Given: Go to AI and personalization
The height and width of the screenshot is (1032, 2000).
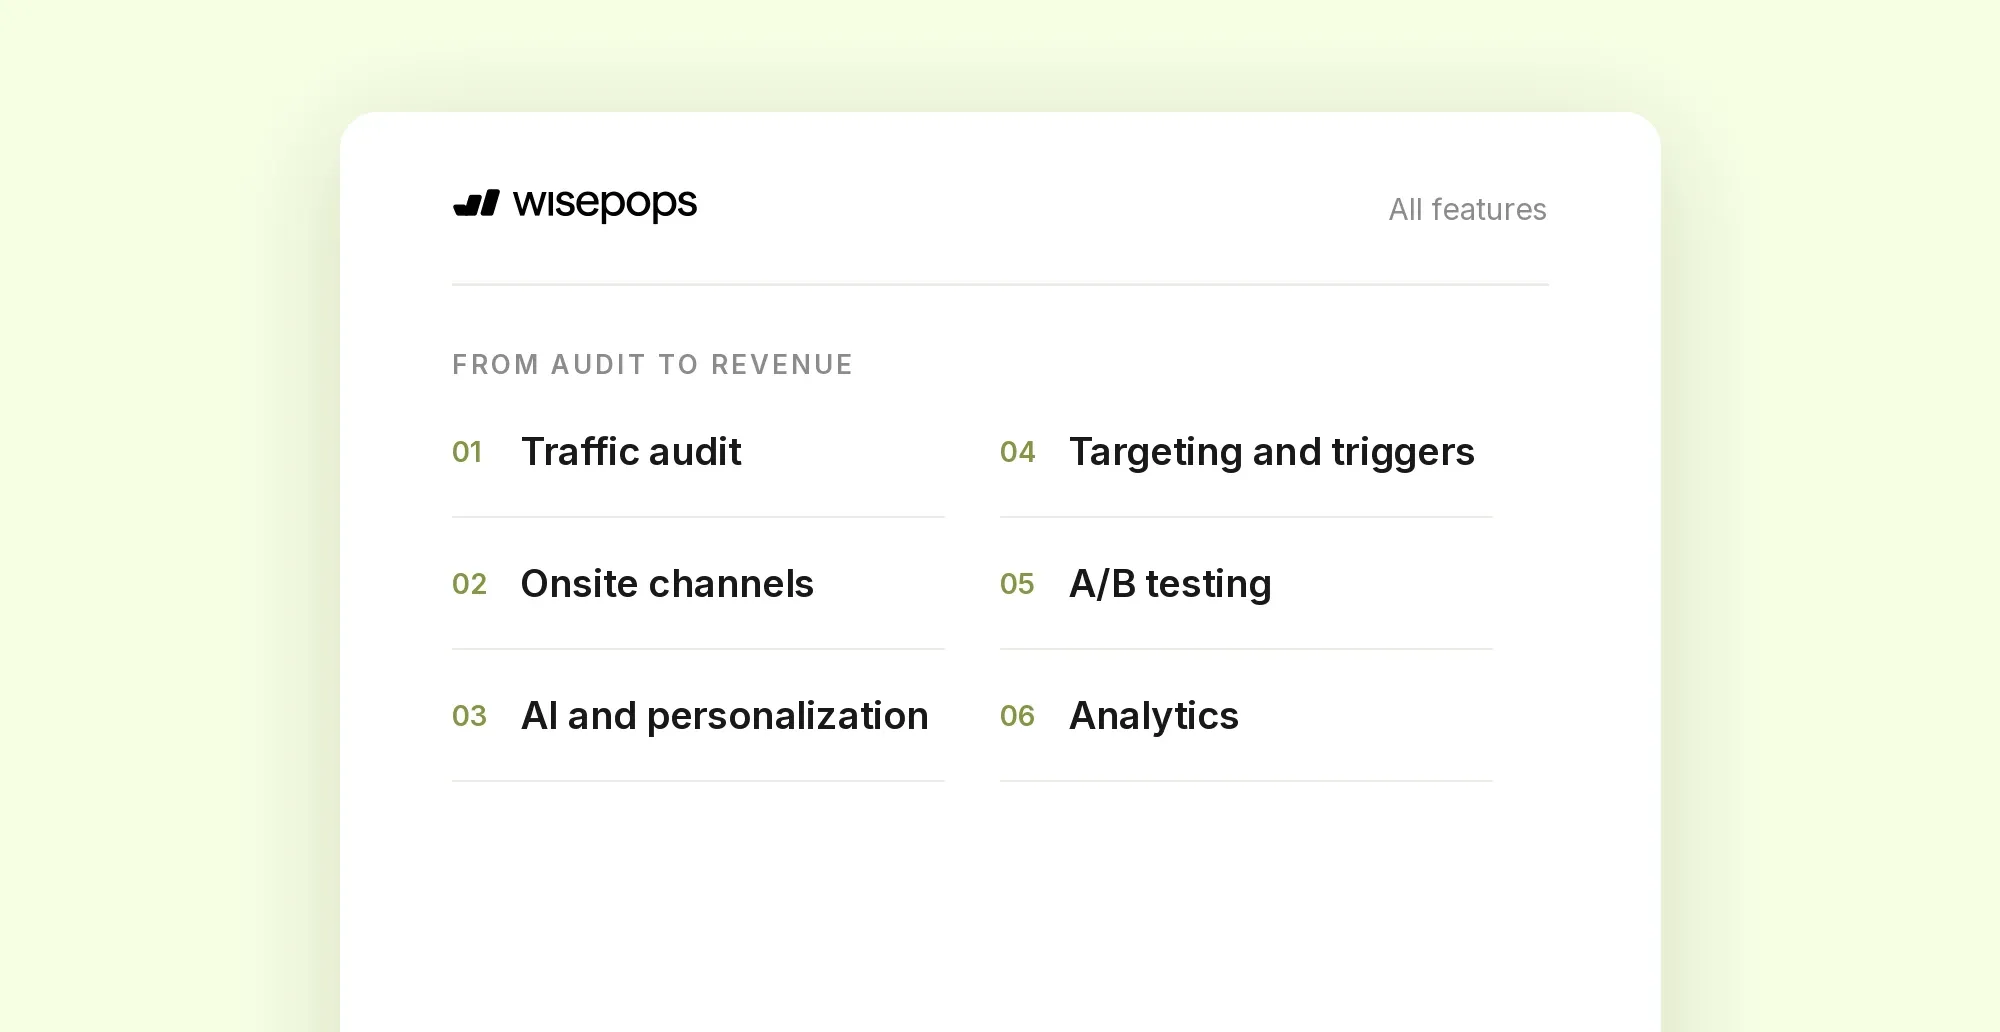Looking at the screenshot, I should 725,716.
